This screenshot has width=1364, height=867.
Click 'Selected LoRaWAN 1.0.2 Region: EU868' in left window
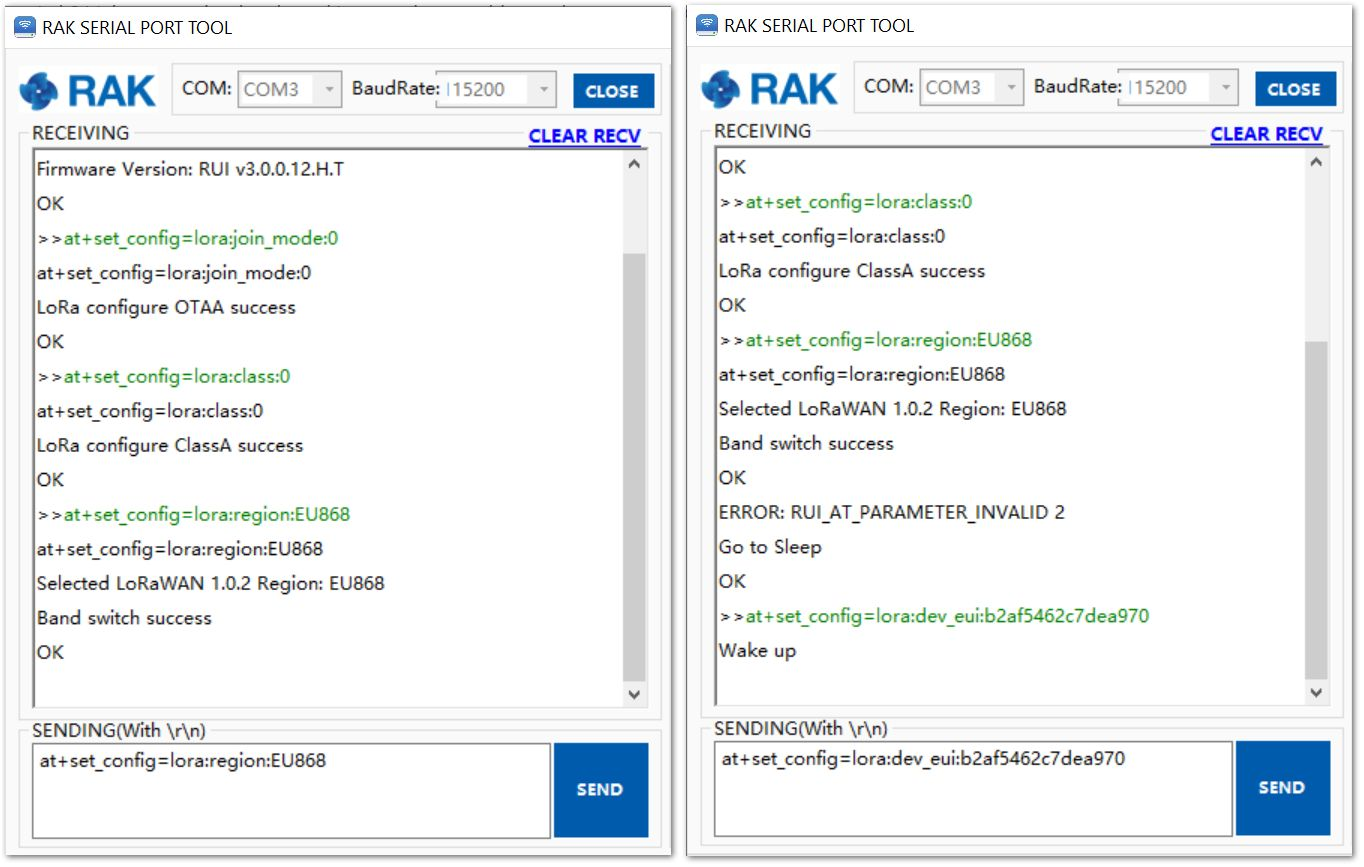tap(210, 583)
